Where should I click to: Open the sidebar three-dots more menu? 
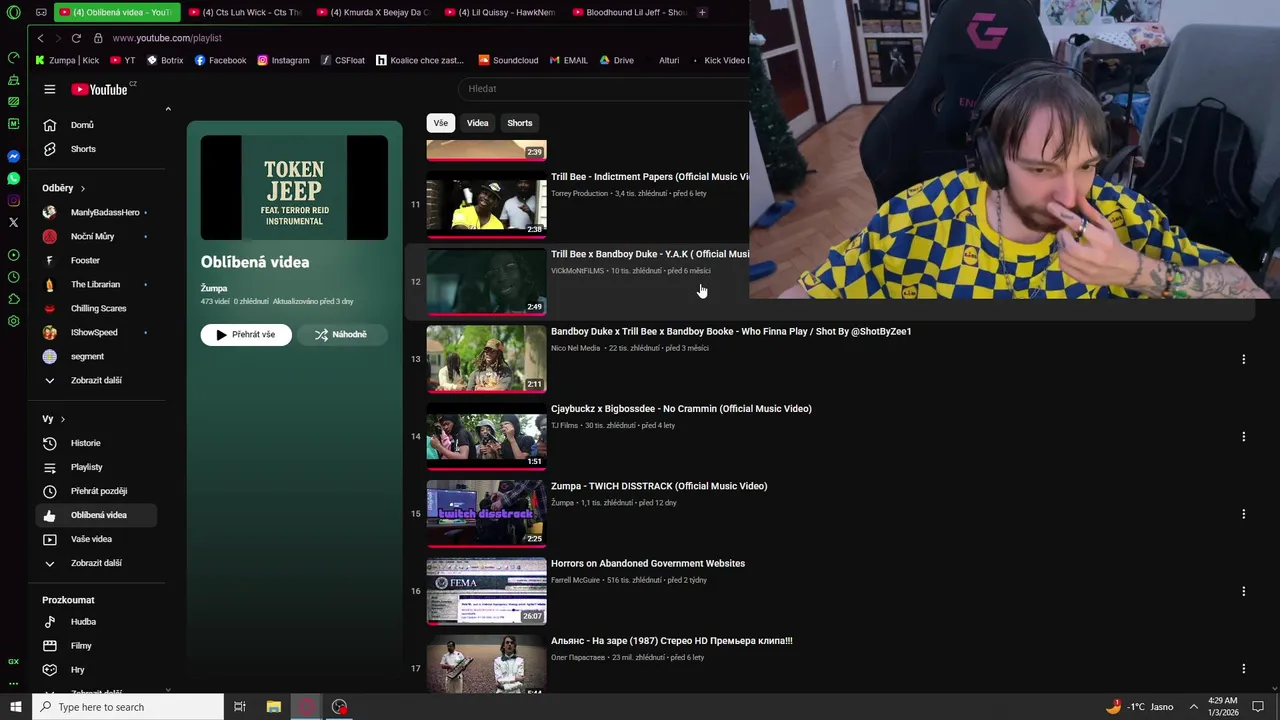(x=13, y=684)
